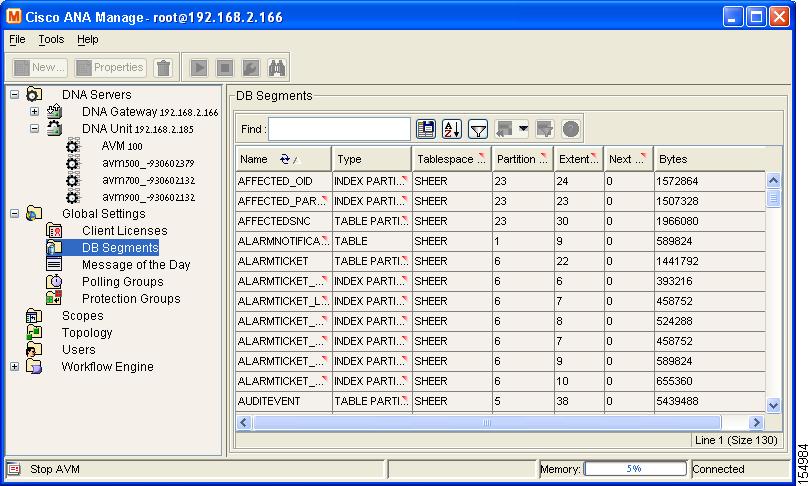Open the Help menu

[88, 39]
